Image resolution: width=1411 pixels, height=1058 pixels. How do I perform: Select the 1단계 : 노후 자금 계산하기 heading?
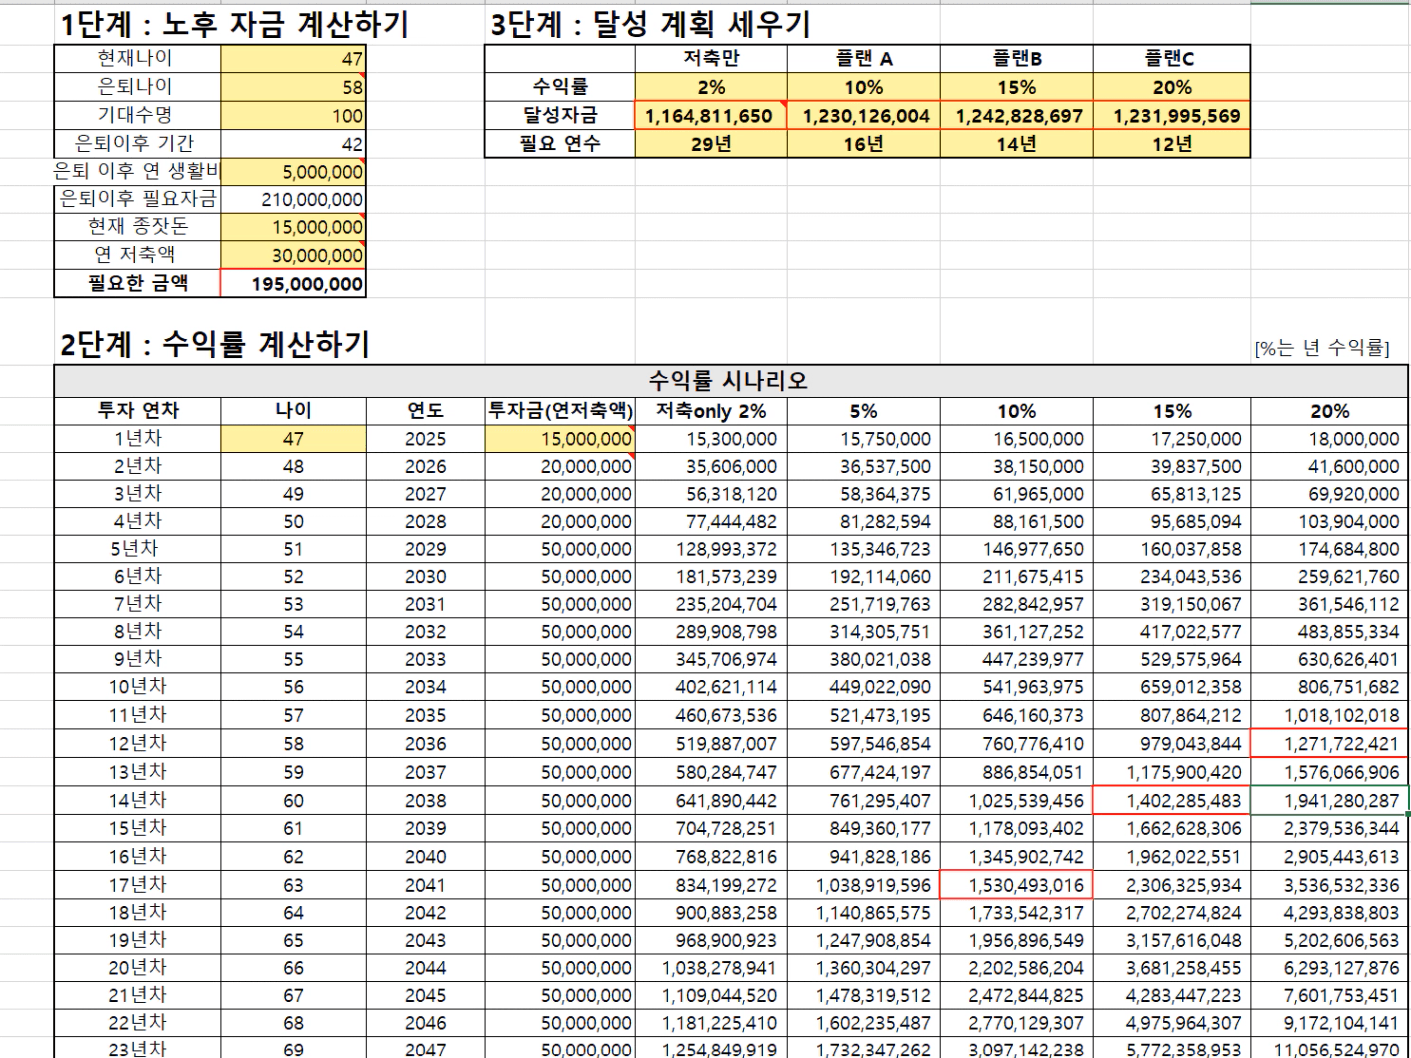pyautogui.click(x=234, y=24)
